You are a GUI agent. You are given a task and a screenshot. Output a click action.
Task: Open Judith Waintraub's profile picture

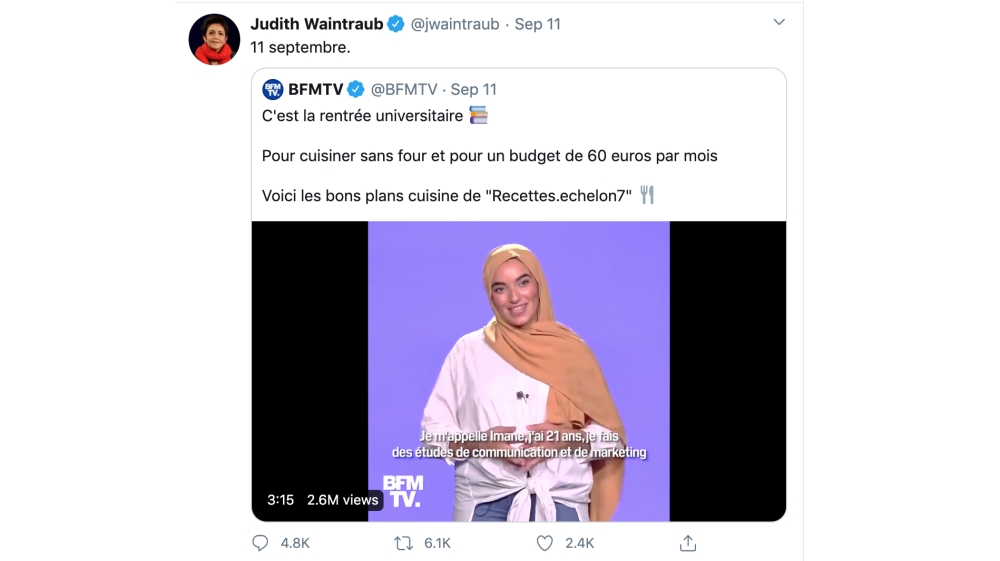[214, 40]
